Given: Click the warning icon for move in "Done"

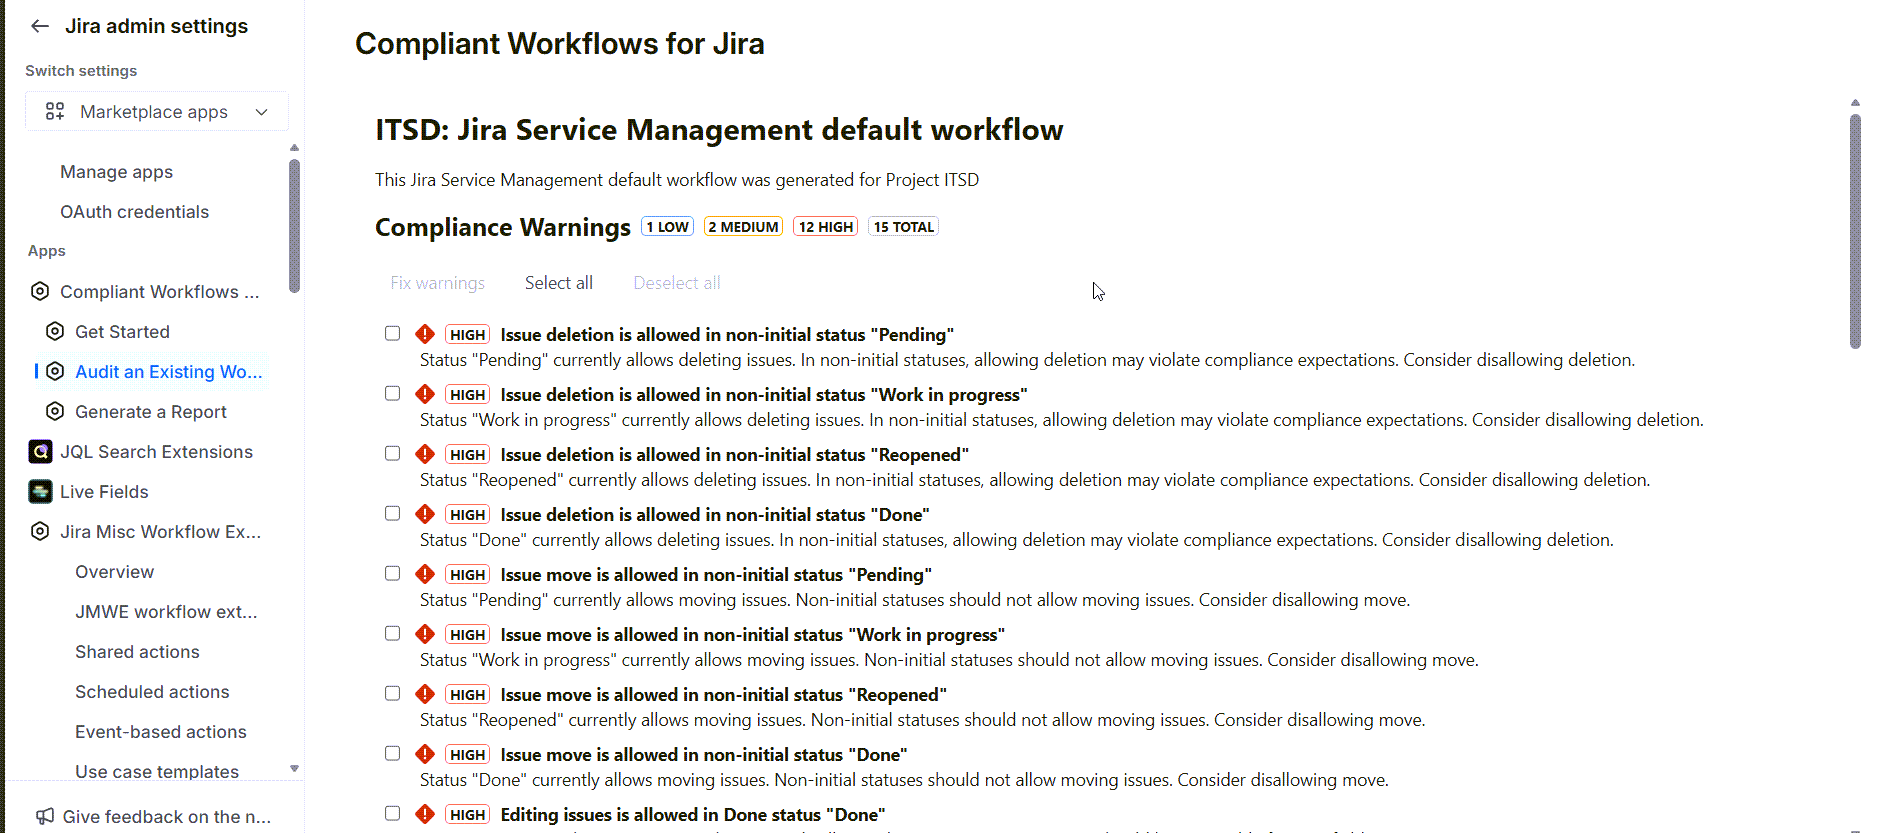Looking at the screenshot, I should coord(425,754).
